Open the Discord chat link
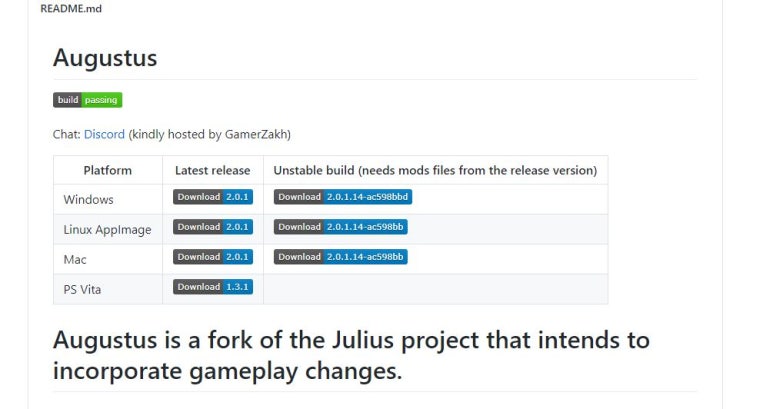 104,134
